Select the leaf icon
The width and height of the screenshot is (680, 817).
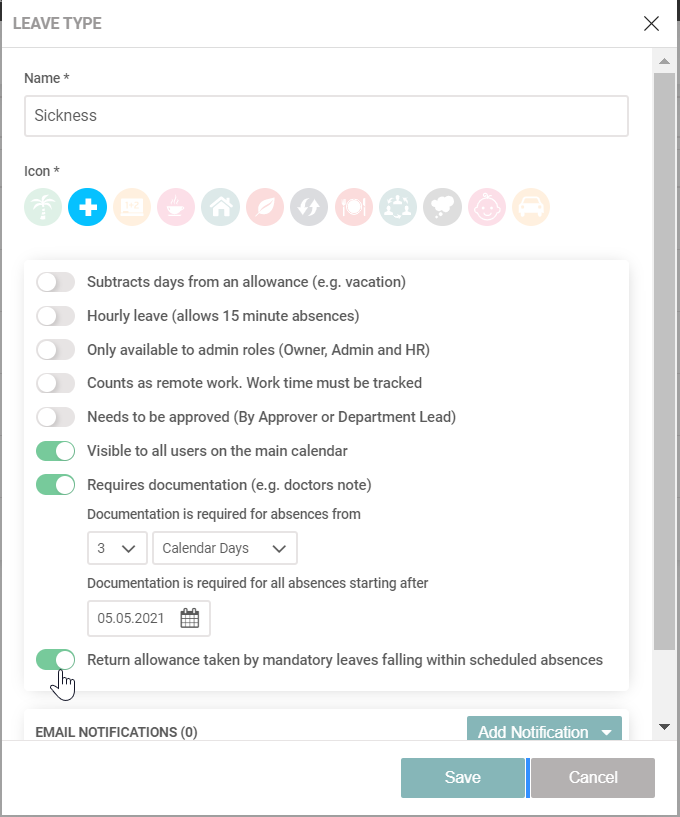[265, 208]
